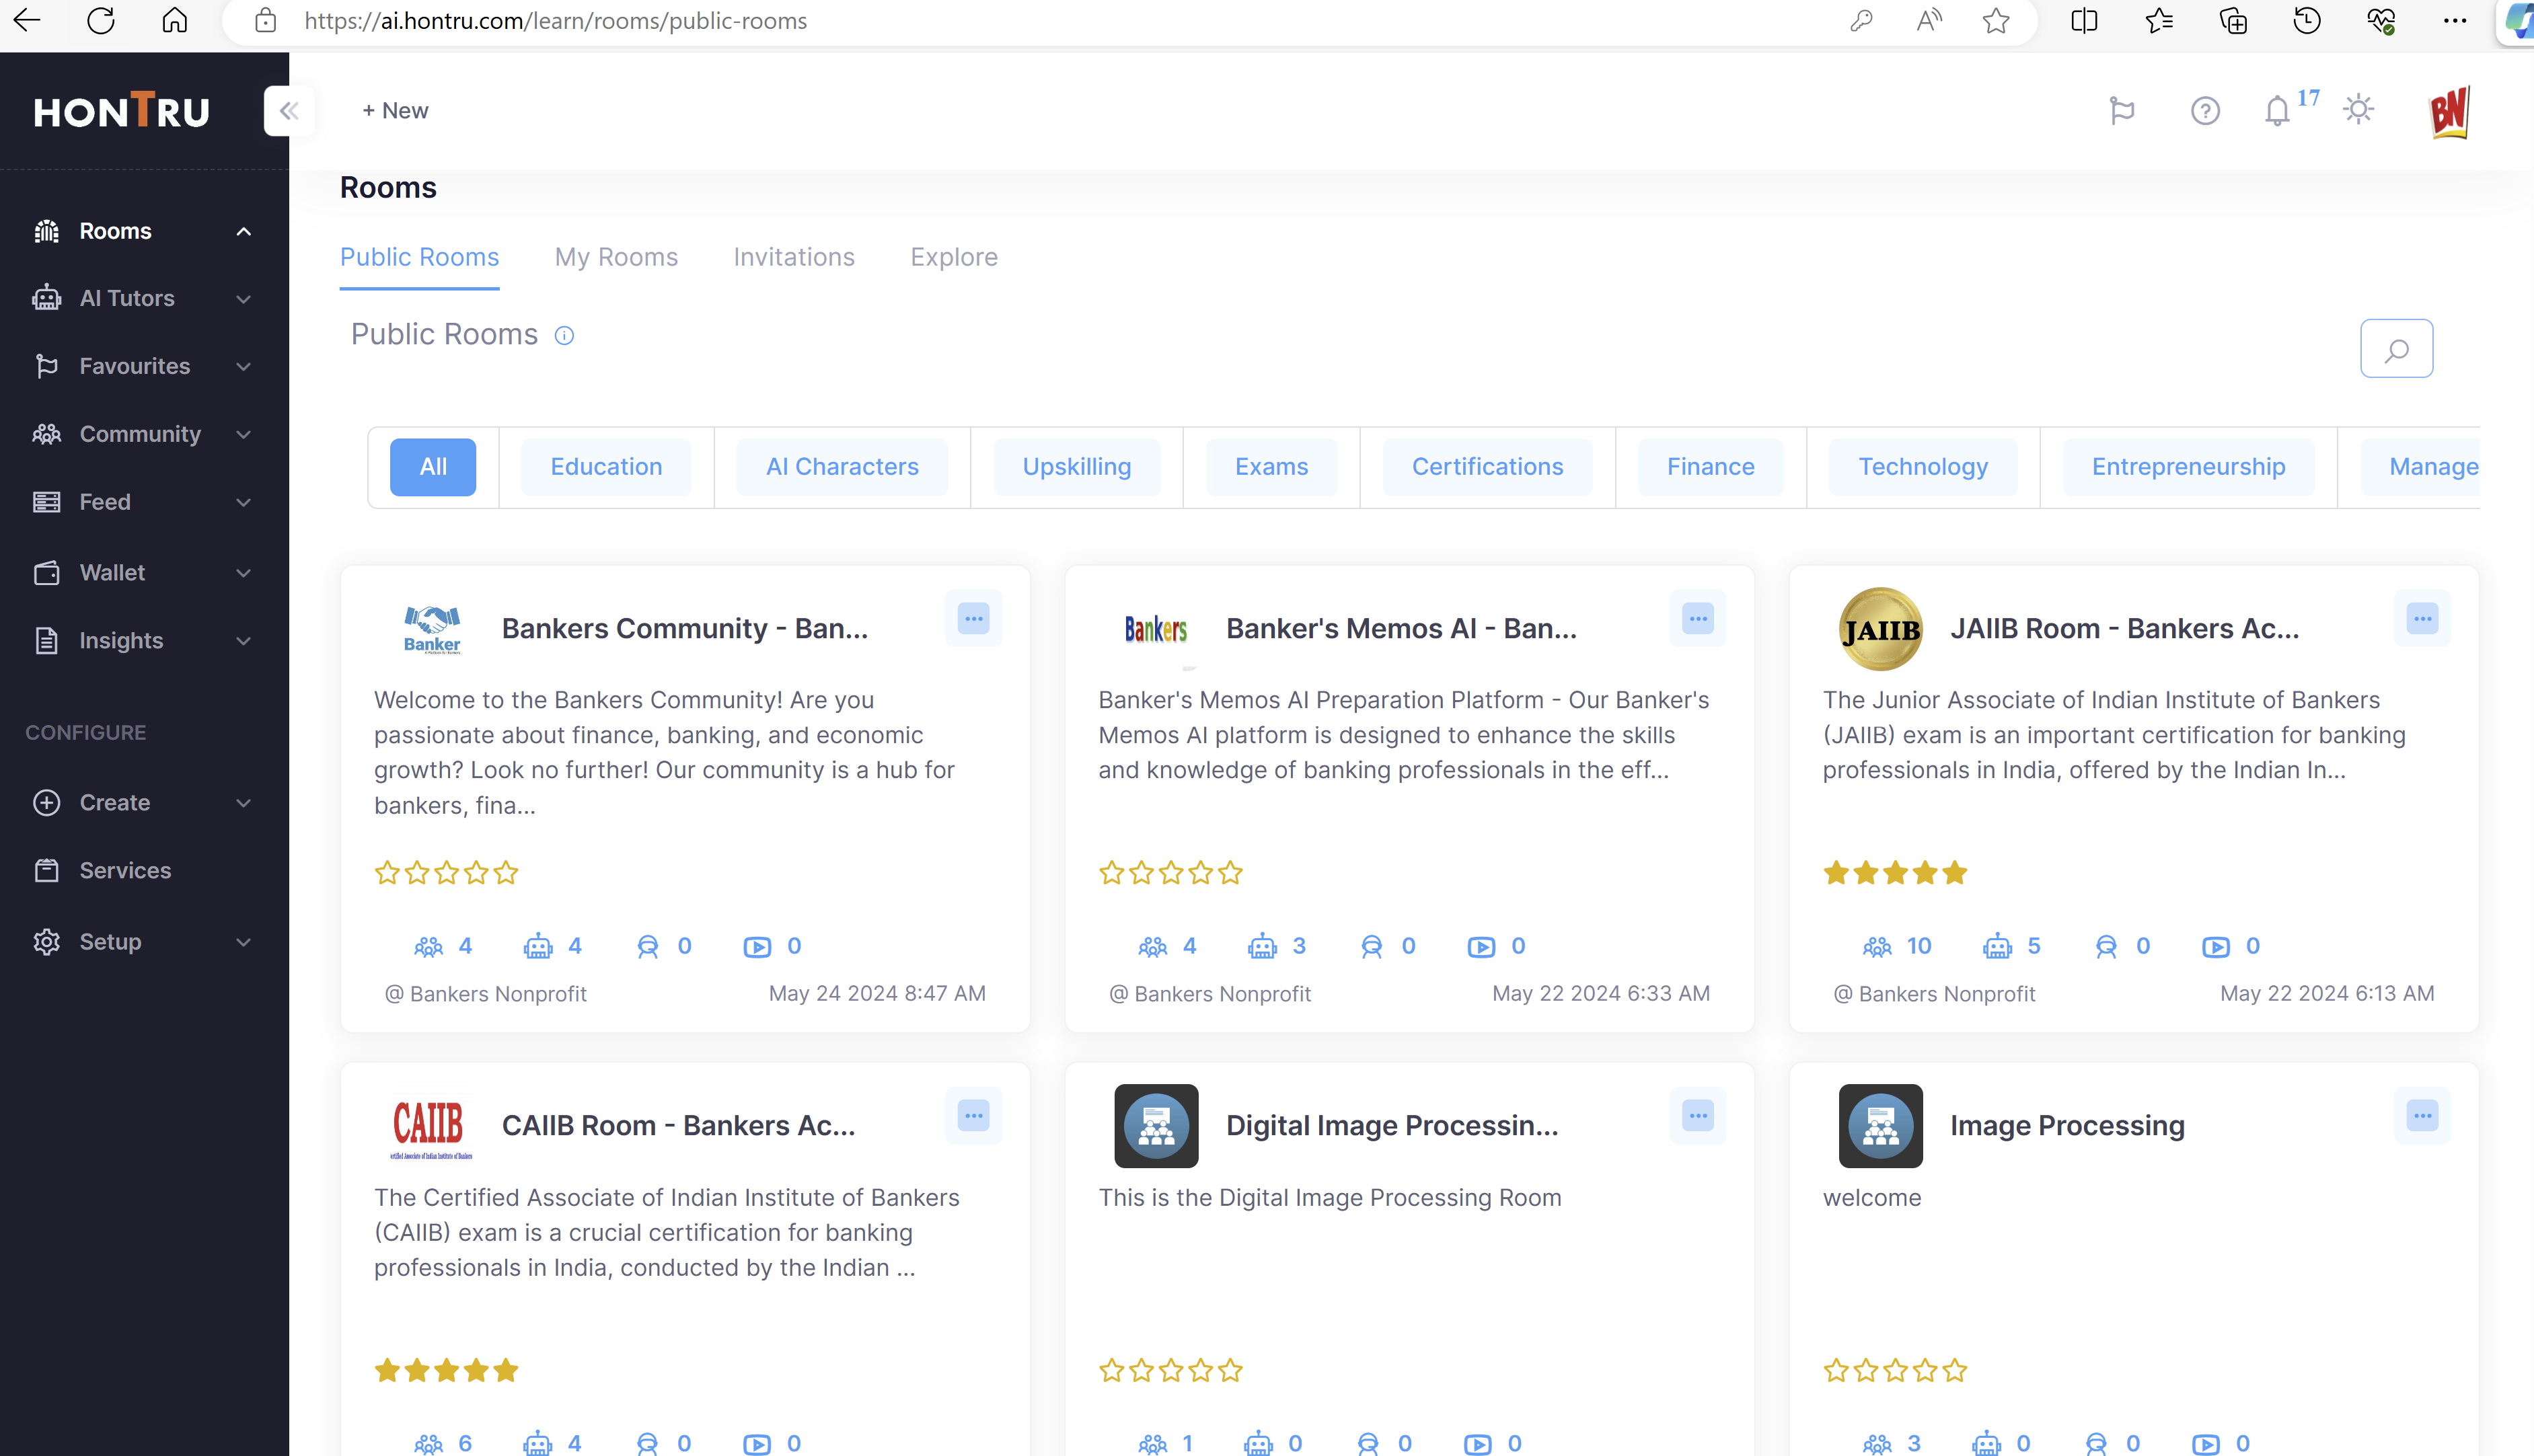Open options menu for Digital Image Processing card
Image resolution: width=2534 pixels, height=1456 pixels.
1698,1116
